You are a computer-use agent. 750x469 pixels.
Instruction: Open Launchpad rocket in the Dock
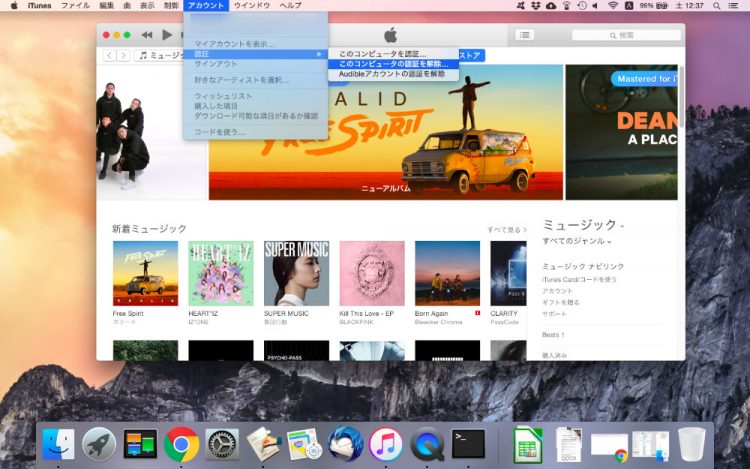point(99,445)
